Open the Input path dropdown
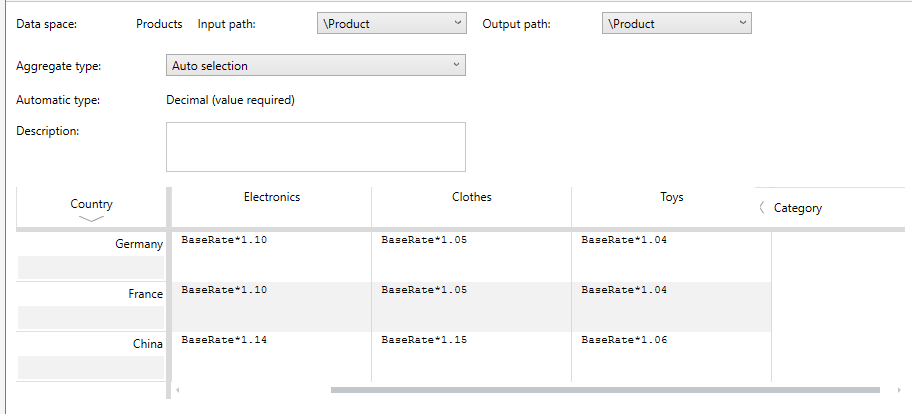The height and width of the screenshot is (414, 912). click(391, 23)
